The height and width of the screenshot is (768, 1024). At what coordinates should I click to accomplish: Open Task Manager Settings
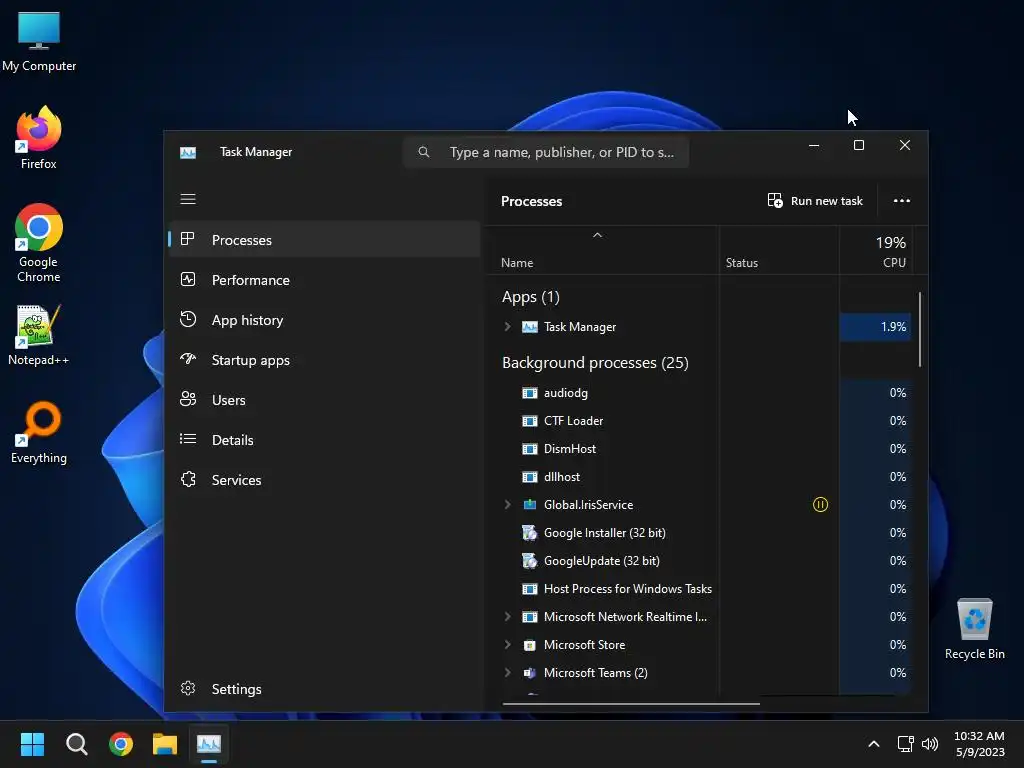pos(325,689)
